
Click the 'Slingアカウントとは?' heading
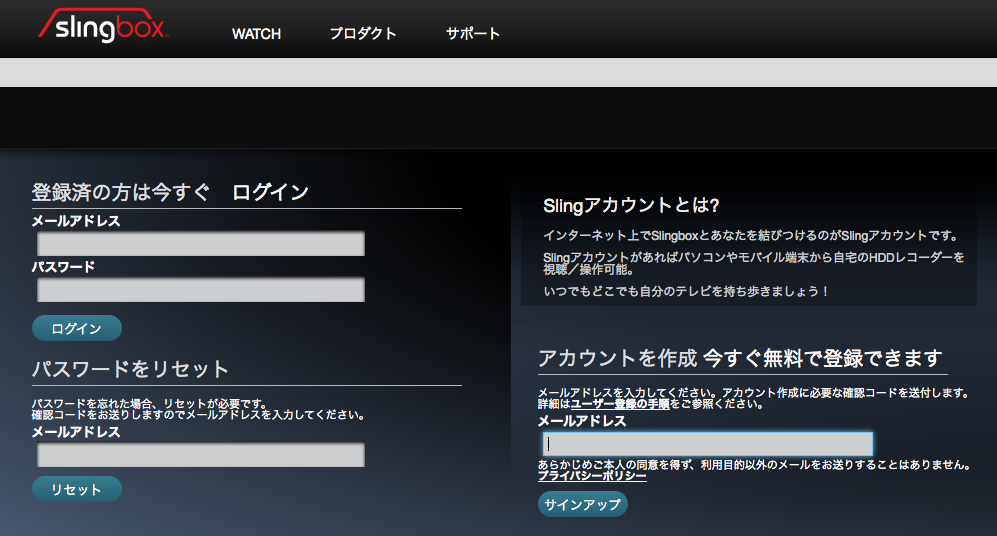631,205
